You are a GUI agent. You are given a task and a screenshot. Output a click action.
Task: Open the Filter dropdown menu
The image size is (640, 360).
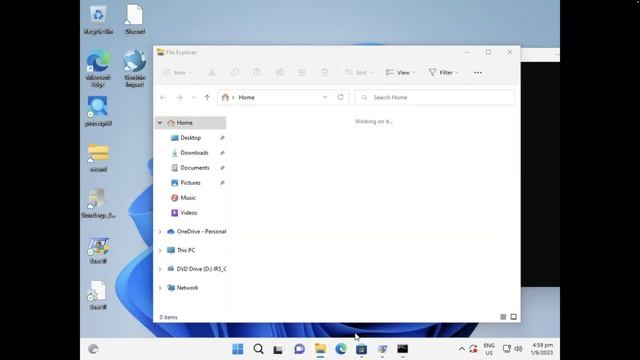(x=444, y=73)
